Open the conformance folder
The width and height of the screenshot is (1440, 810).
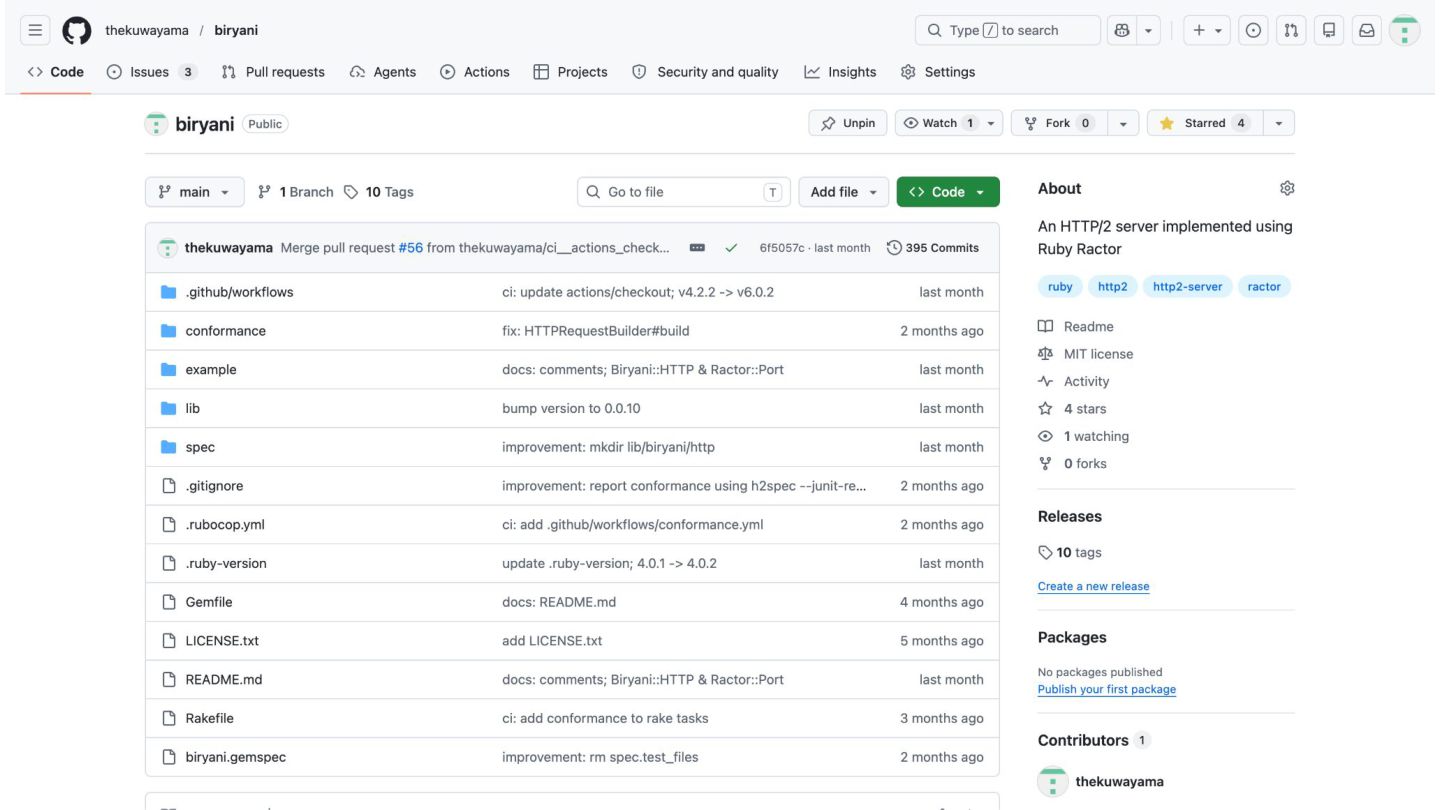tap(225, 331)
